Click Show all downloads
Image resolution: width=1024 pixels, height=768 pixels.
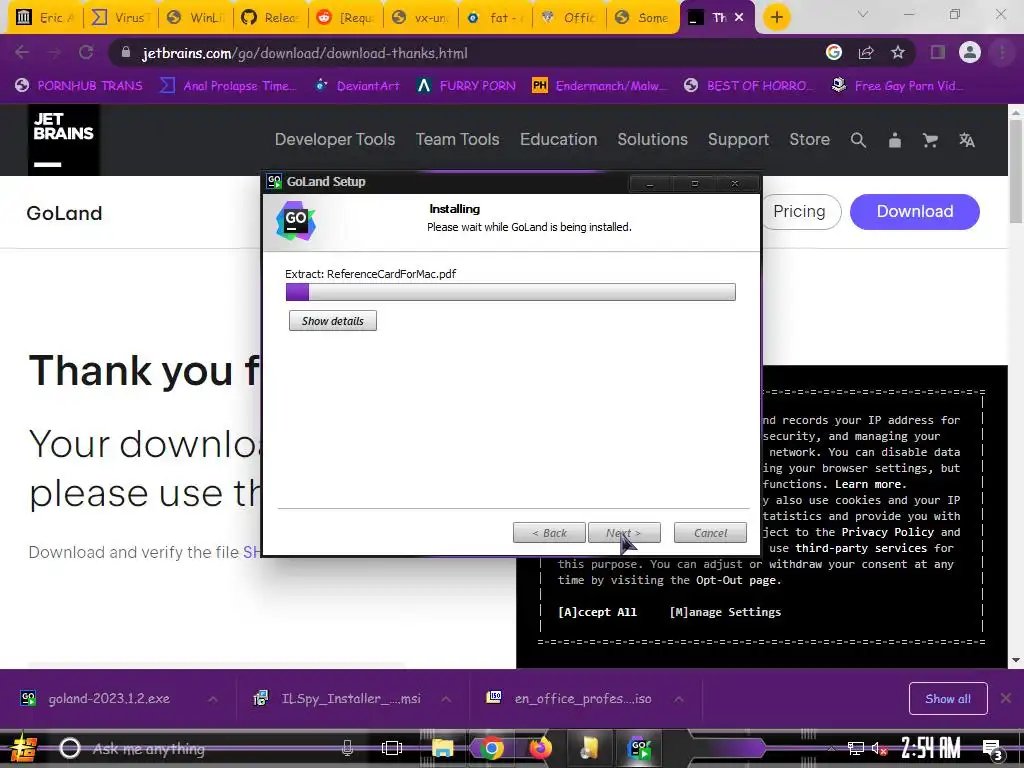pyautogui.click(x=948, y=699)
